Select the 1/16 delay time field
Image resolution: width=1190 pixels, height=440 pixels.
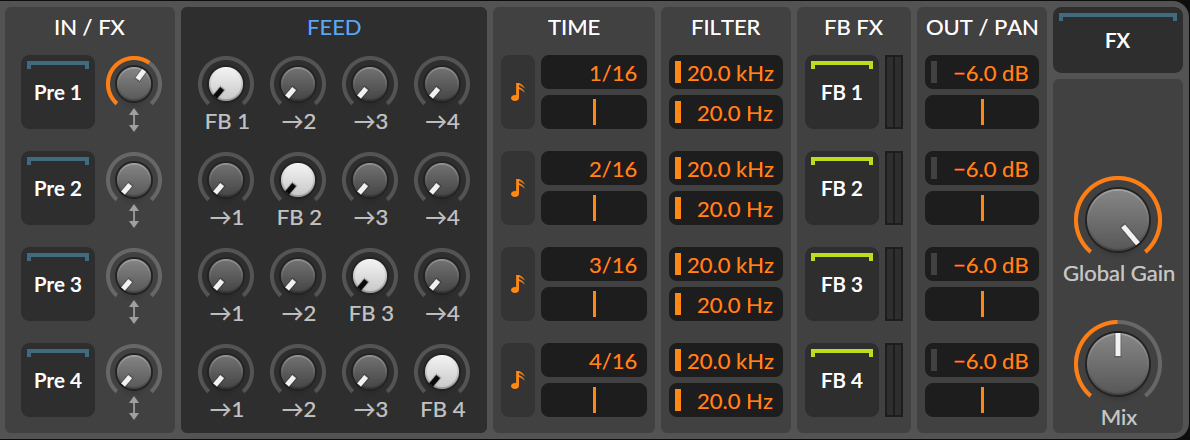point(593,73)
